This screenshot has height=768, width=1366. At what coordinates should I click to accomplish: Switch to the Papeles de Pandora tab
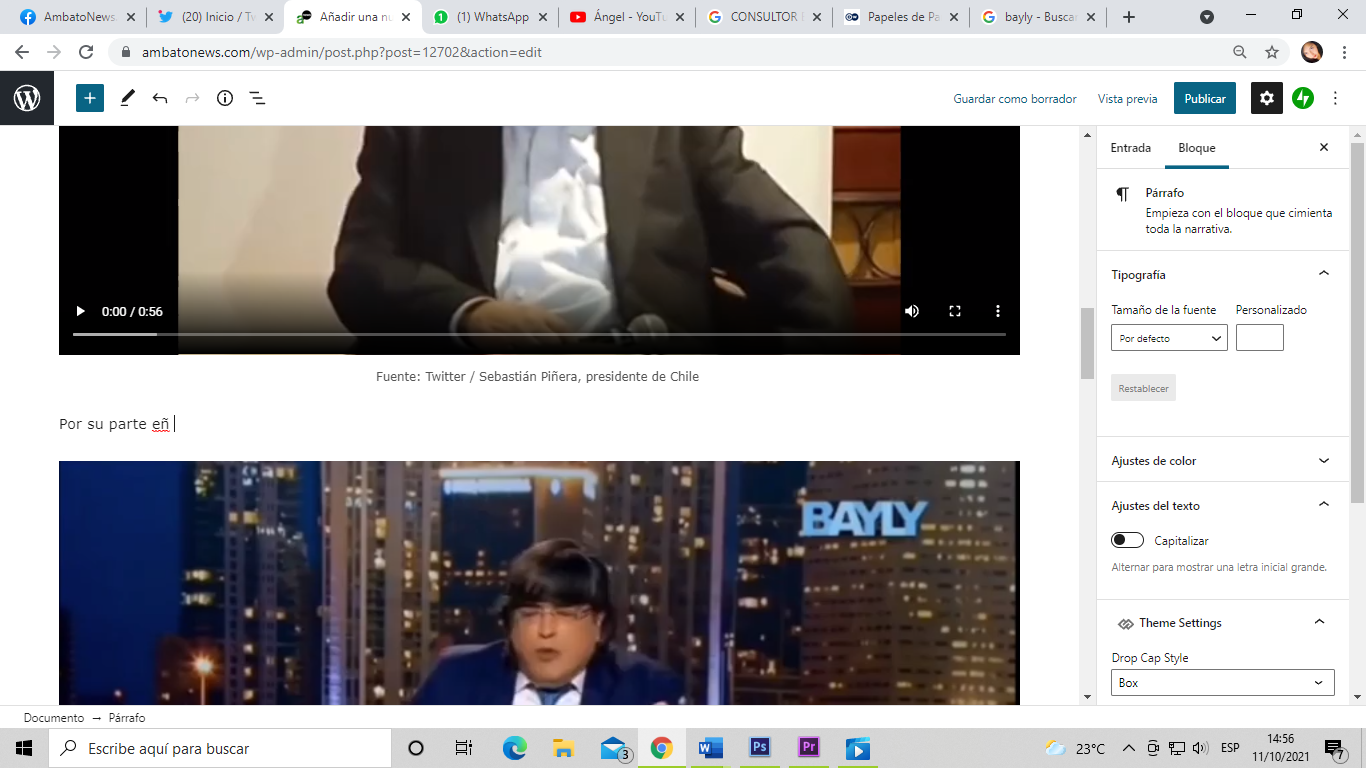900,17
